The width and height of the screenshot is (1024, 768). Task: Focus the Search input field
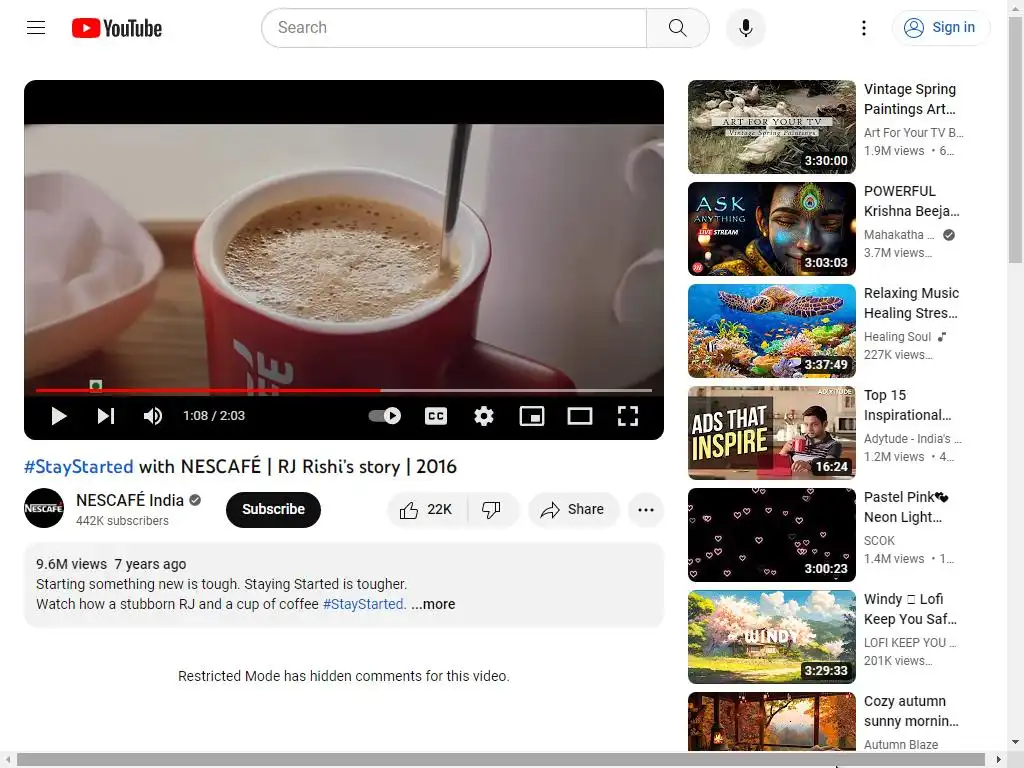click(455, 27)
